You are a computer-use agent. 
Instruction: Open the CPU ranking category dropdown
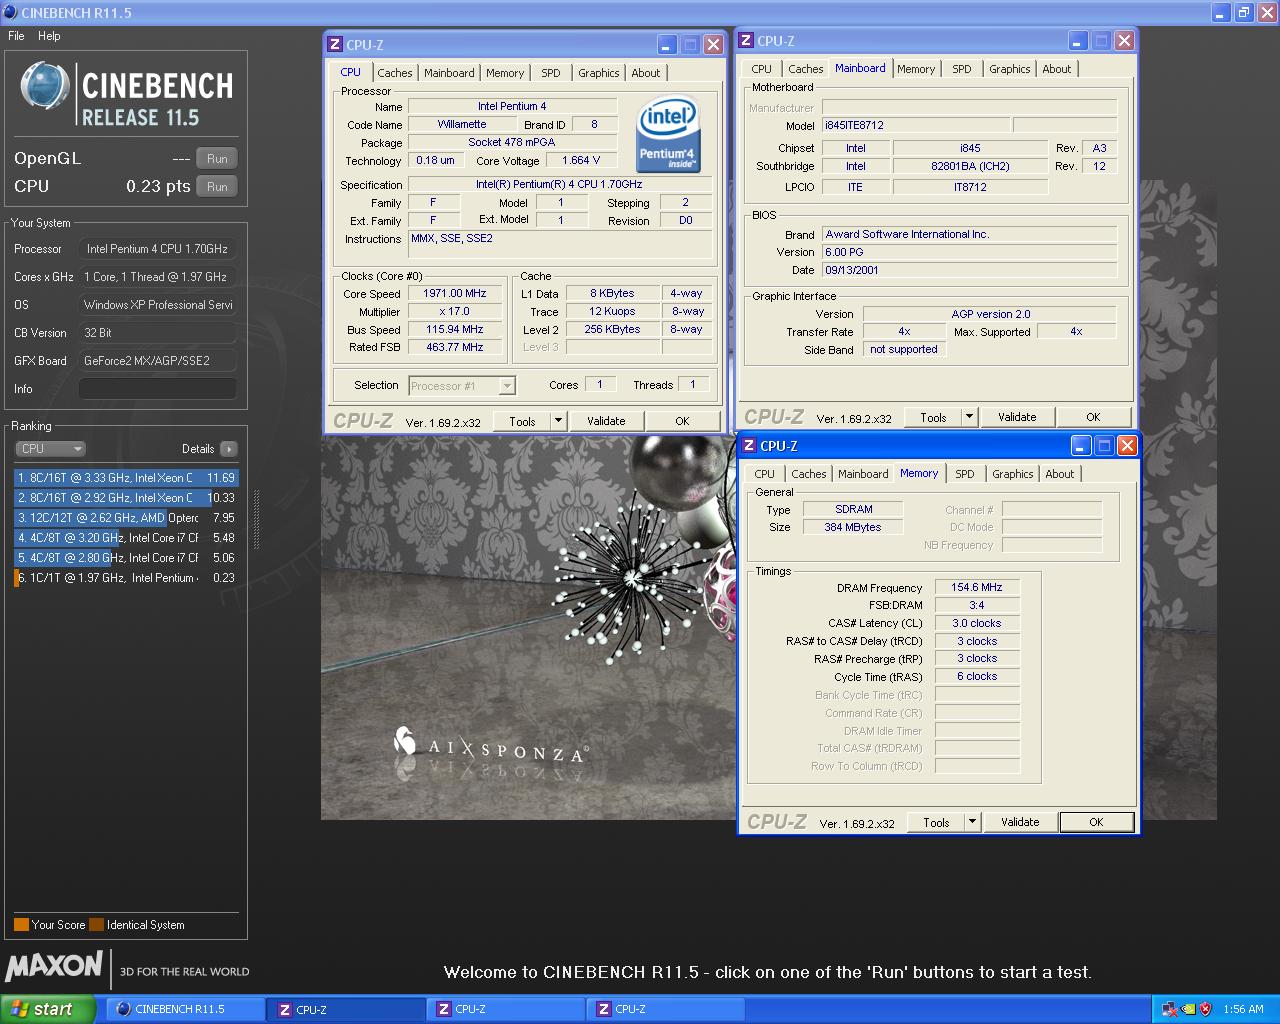(x=51, y=449)
